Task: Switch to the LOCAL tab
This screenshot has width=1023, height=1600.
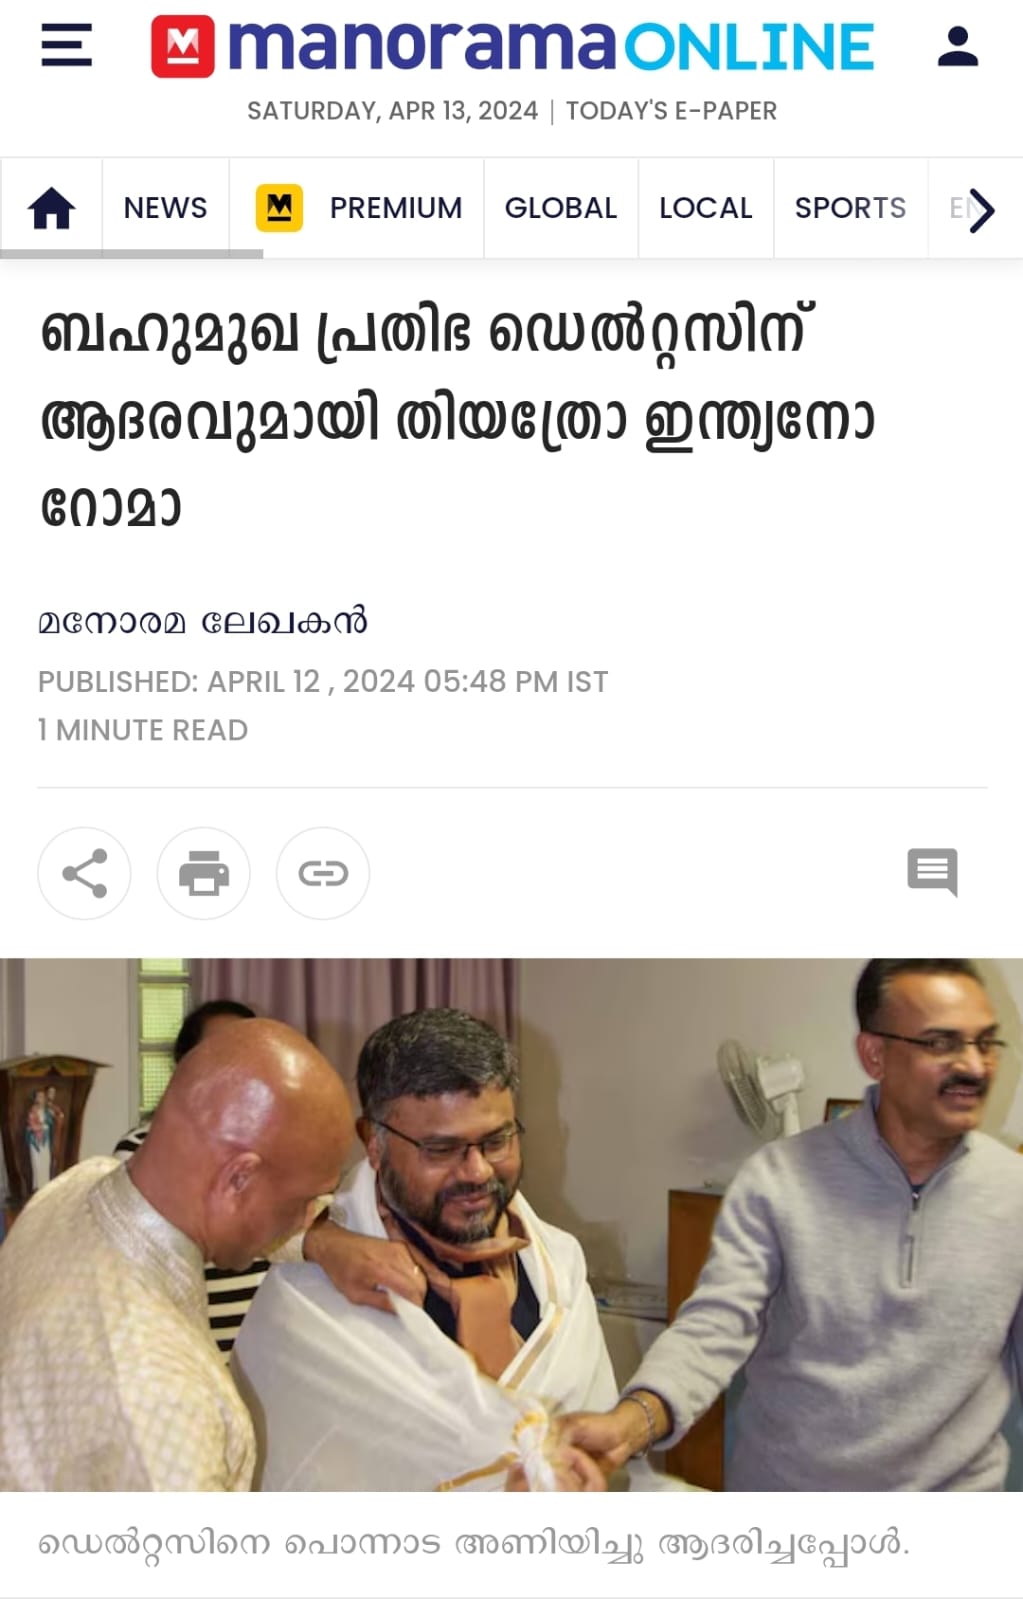Action: tap(706, 208)
